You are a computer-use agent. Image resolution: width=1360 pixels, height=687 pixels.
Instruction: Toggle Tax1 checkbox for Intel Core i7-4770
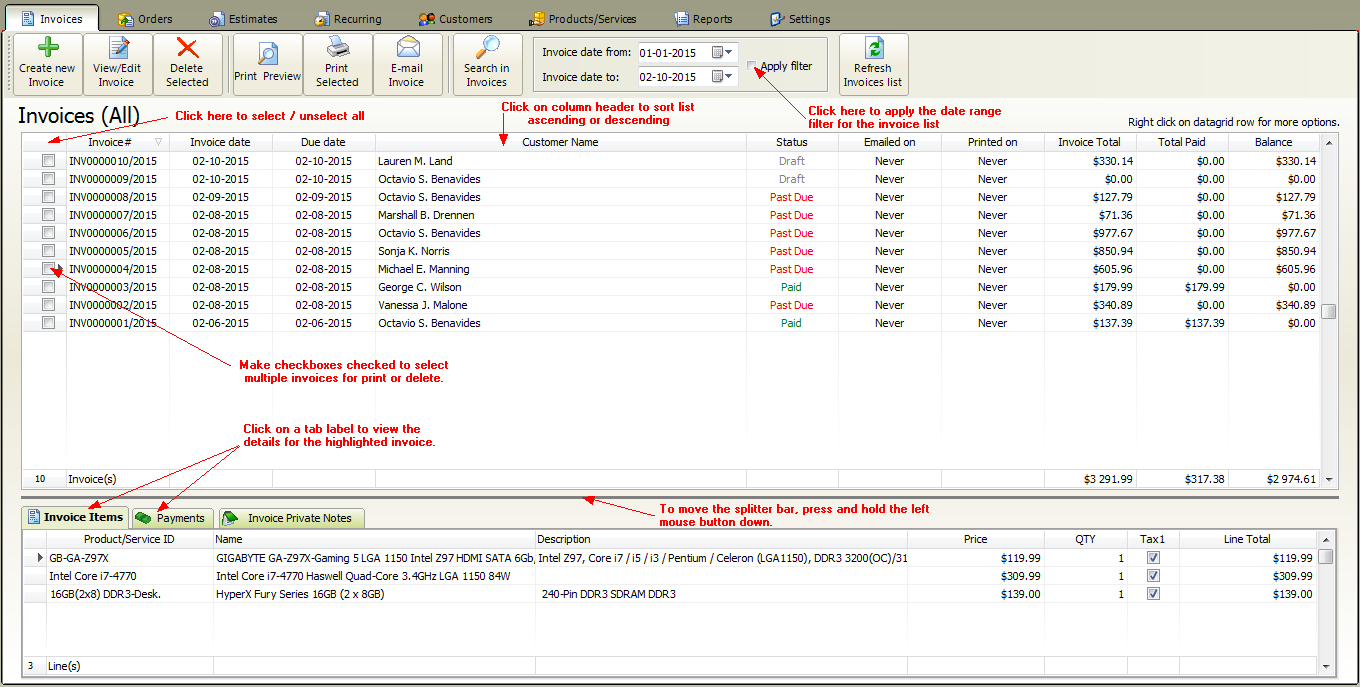coord(1153,576)
